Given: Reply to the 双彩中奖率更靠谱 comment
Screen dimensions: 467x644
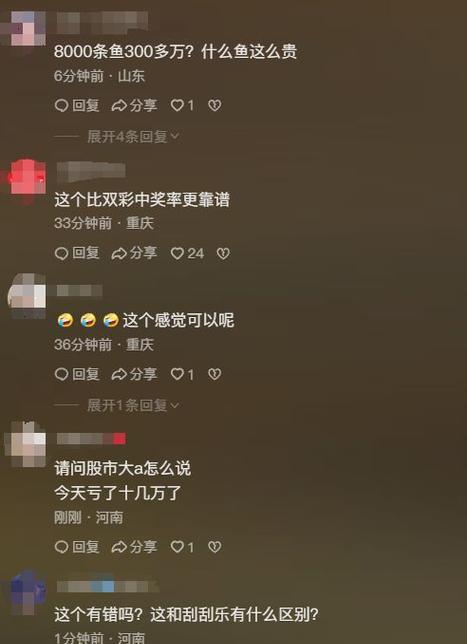Looking at the screenshot, I should pyautogui.click(x=77, y=253).
